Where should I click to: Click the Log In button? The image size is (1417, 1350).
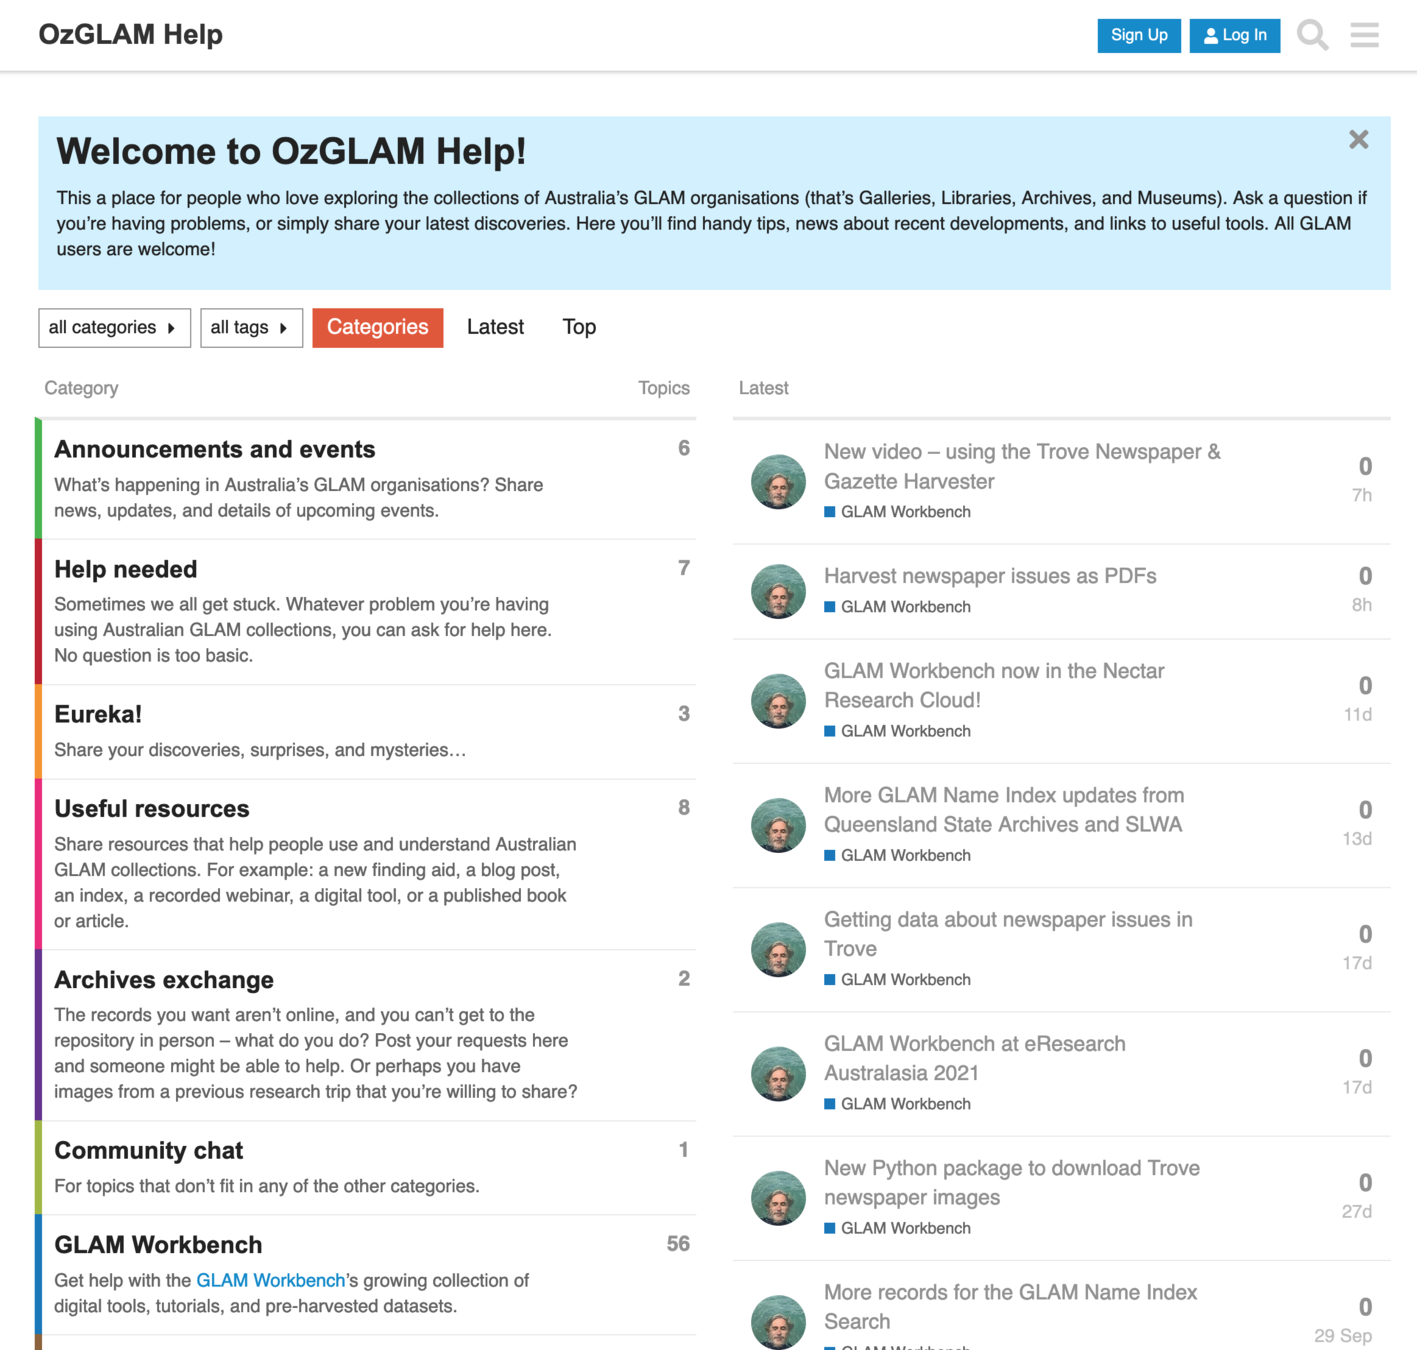[x=1235, y=35]
